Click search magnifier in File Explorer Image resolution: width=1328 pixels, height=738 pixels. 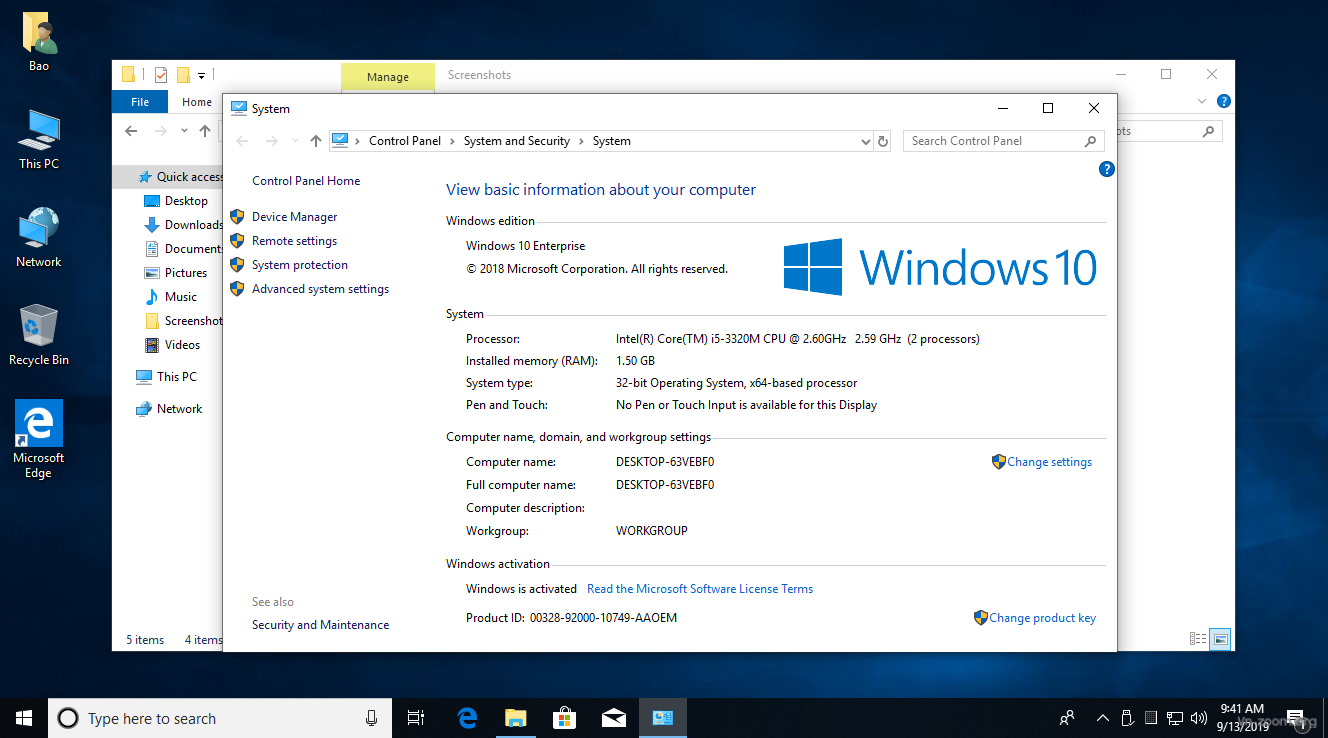[x=1208, y=131]
